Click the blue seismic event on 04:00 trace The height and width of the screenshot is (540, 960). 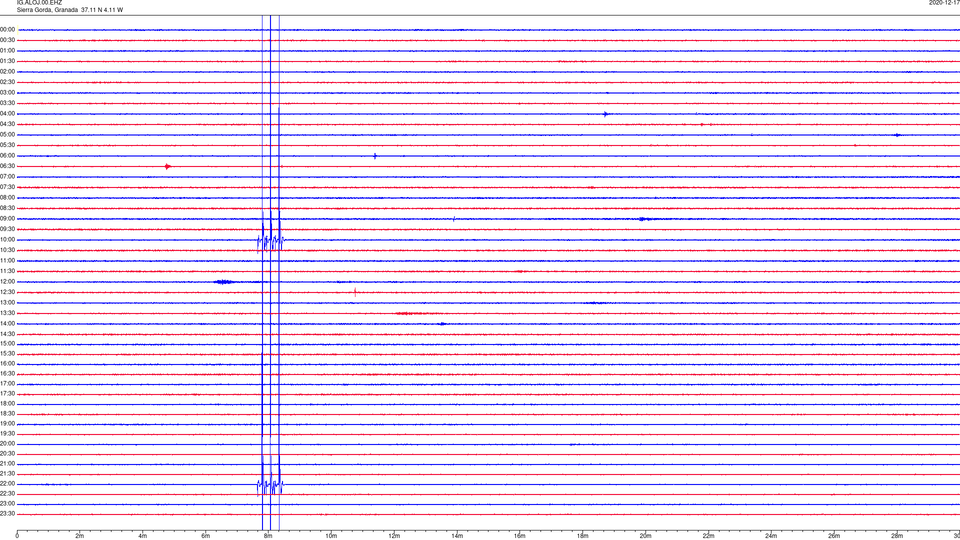pos(606,114)
